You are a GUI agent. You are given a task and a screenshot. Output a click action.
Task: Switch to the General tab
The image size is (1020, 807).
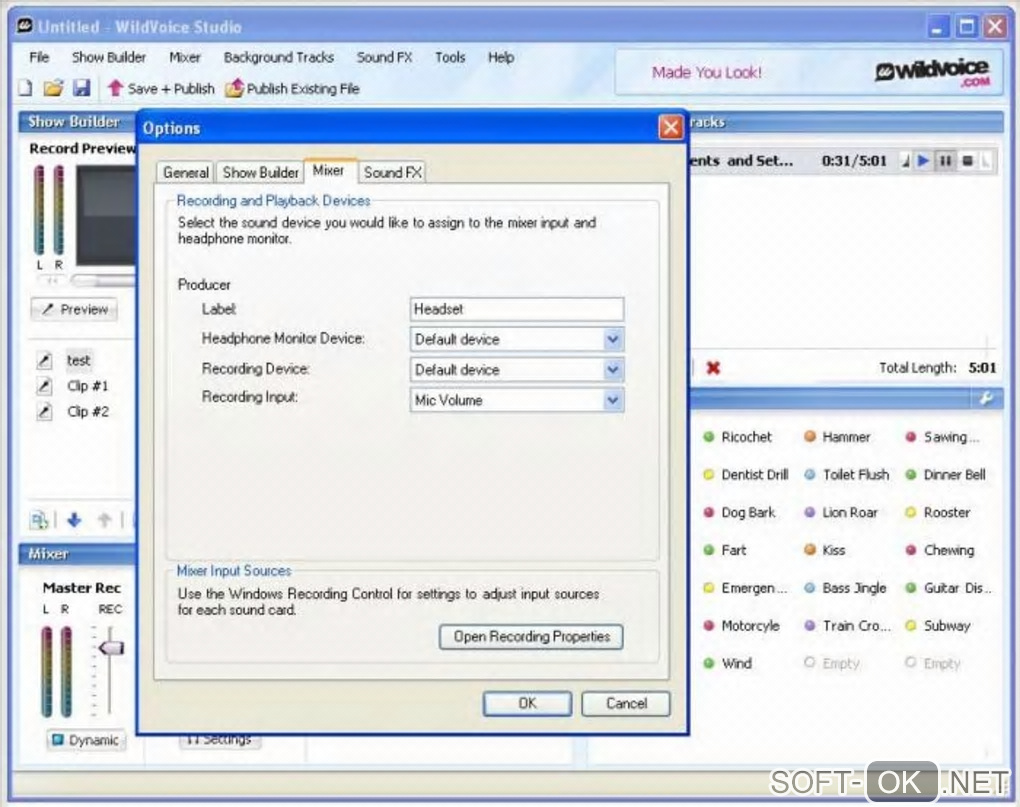[x=186, y=172]
